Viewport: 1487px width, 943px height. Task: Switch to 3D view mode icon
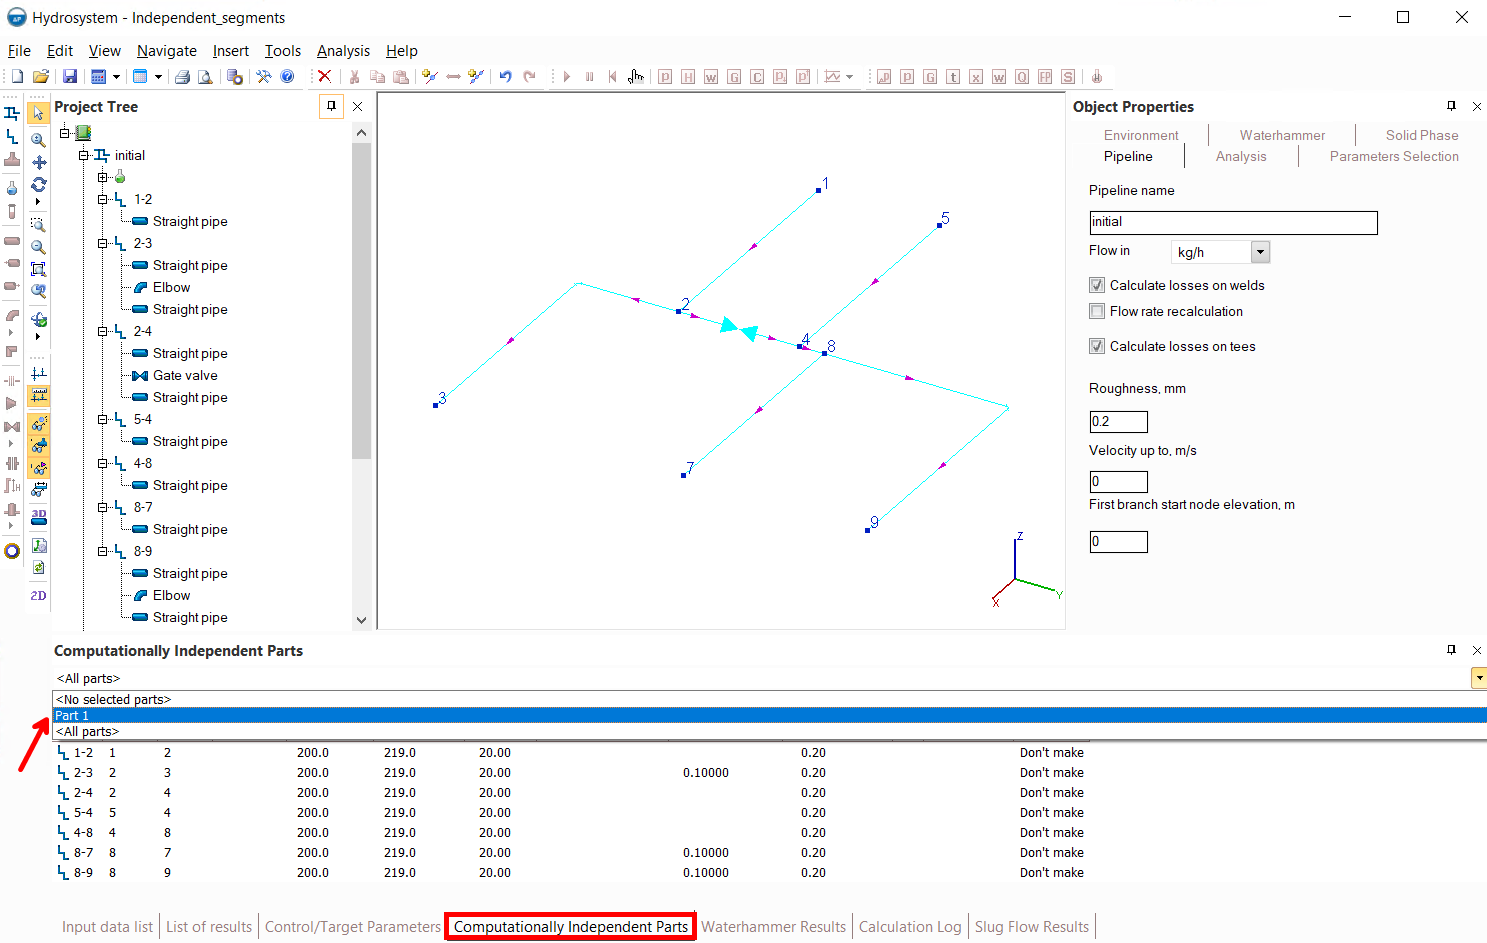pos(39,517)
